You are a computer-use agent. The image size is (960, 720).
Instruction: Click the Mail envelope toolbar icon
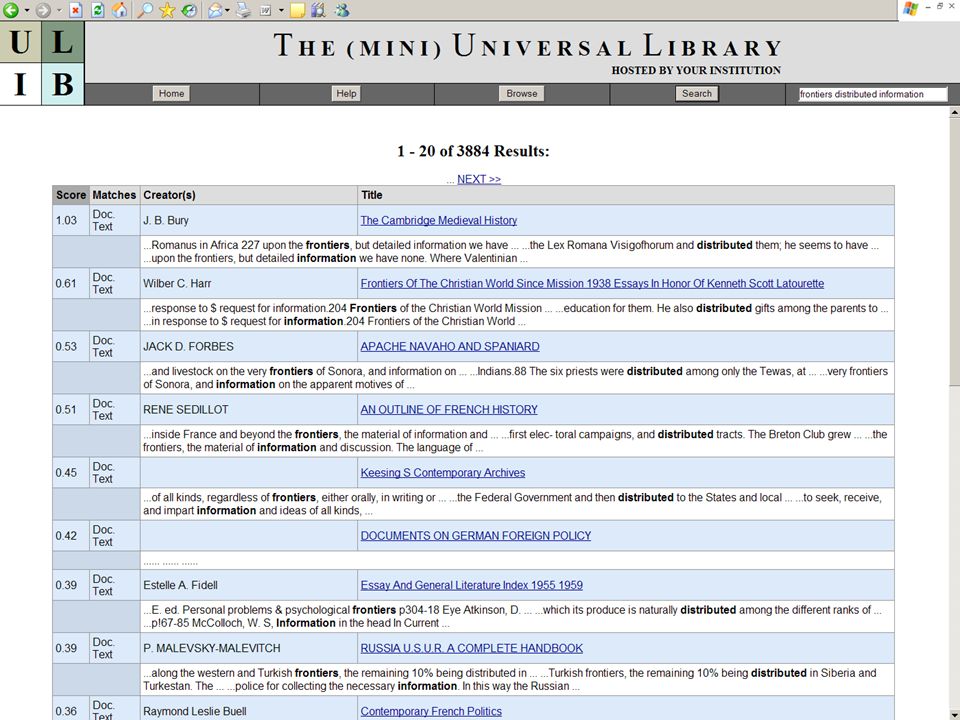(214, 9)
